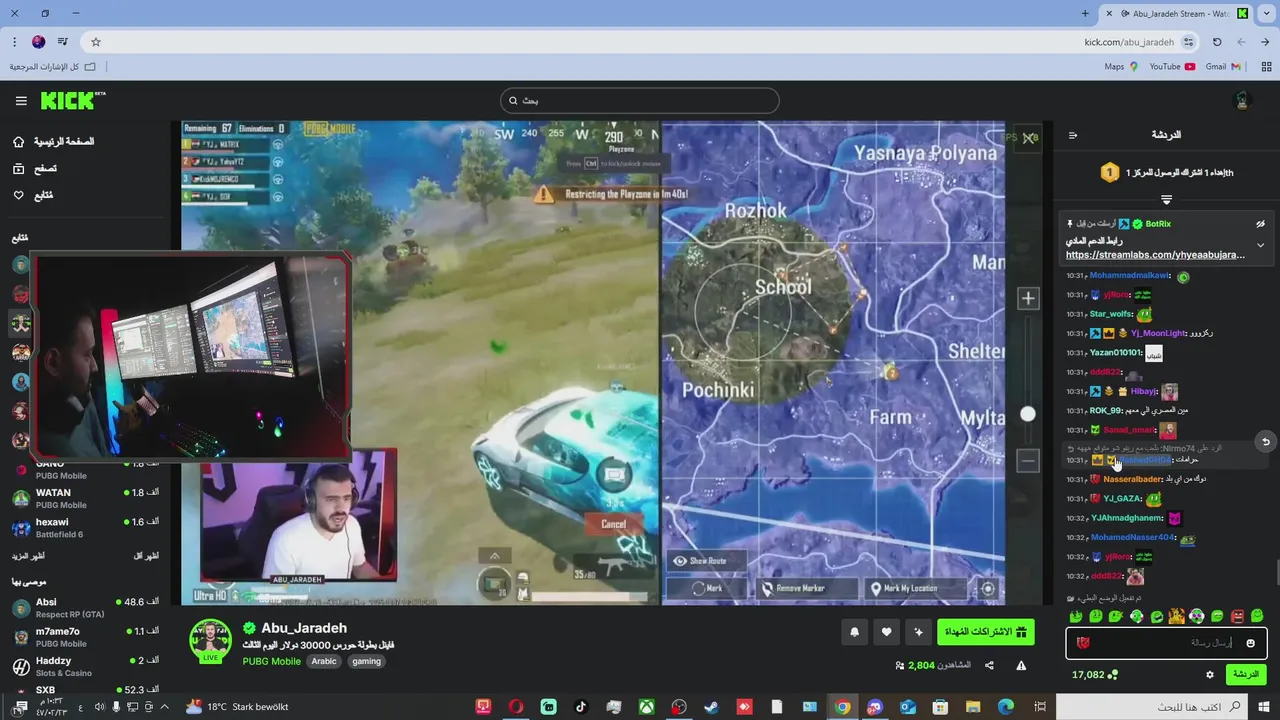Open the Steam taskbar icon
Screen dimensions: 1280x720
point(711,707)
